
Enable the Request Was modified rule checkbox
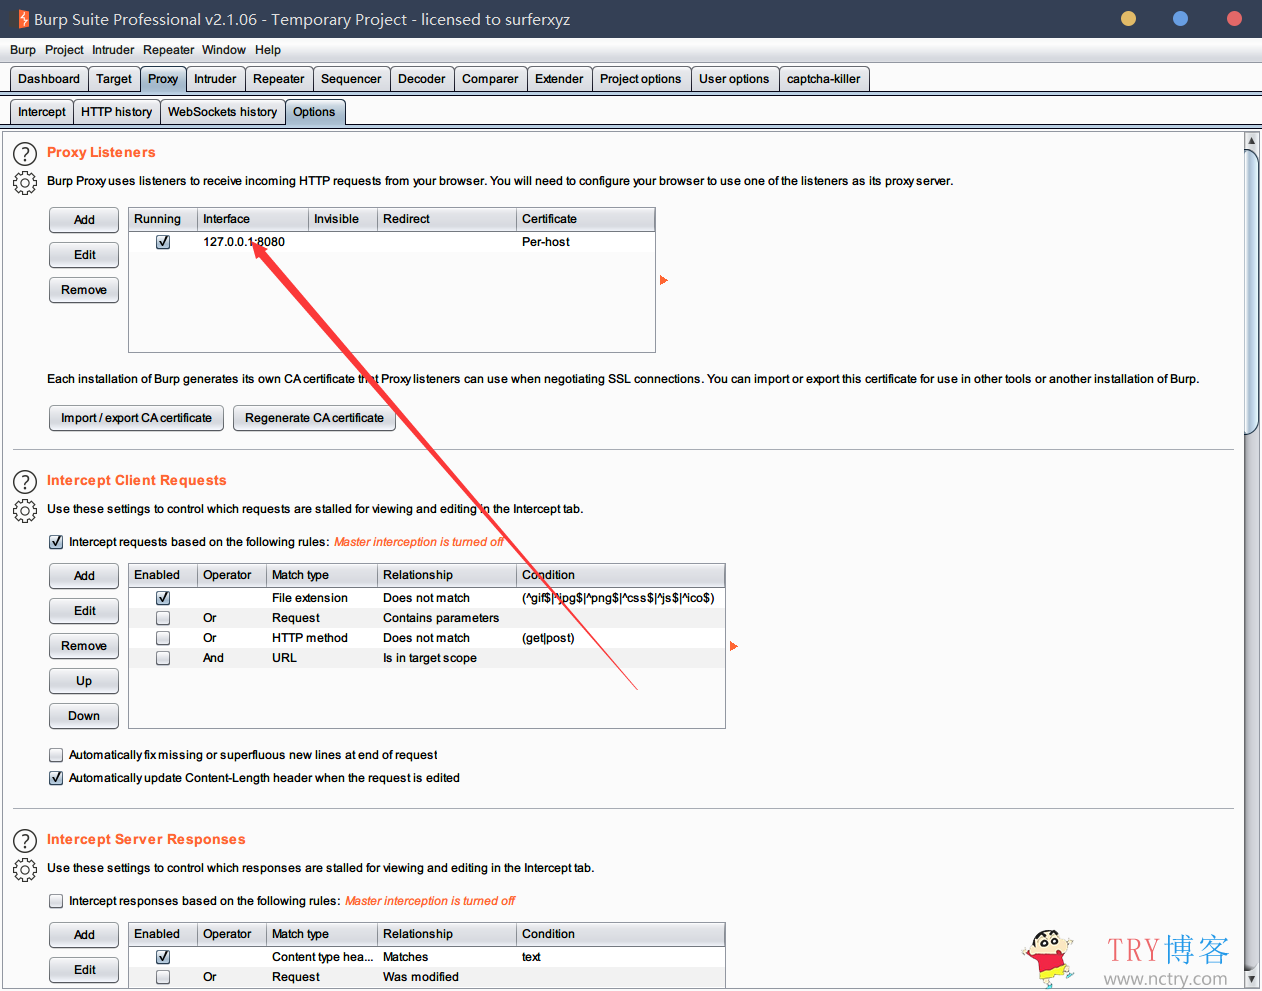tap(163, 977)
